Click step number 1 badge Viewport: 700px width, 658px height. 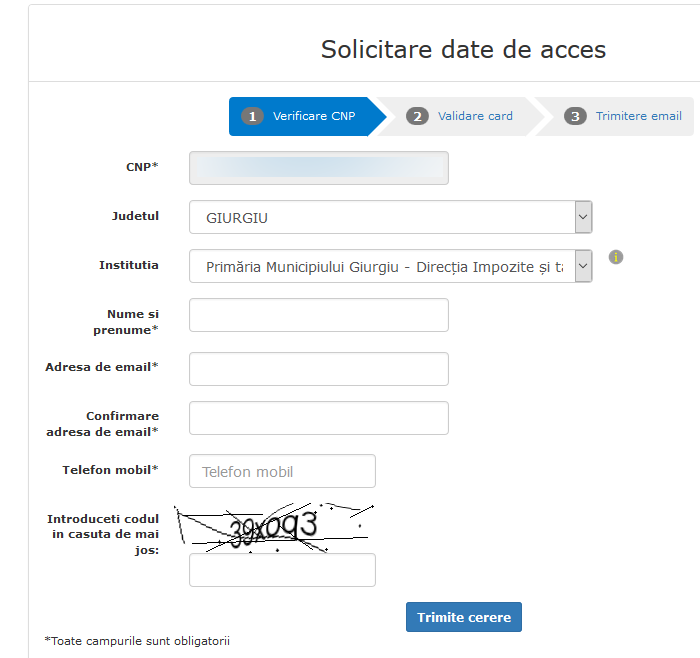click(252, 116)
